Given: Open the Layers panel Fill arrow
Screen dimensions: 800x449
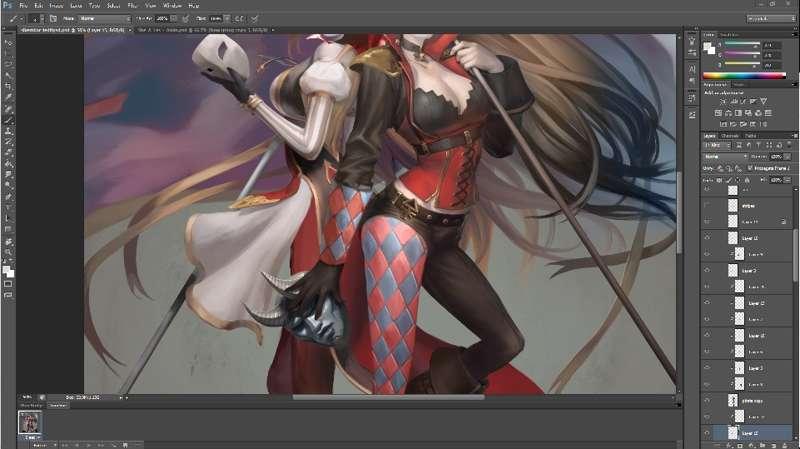Looking at the screenshot, I should click(x=788, y=180).
